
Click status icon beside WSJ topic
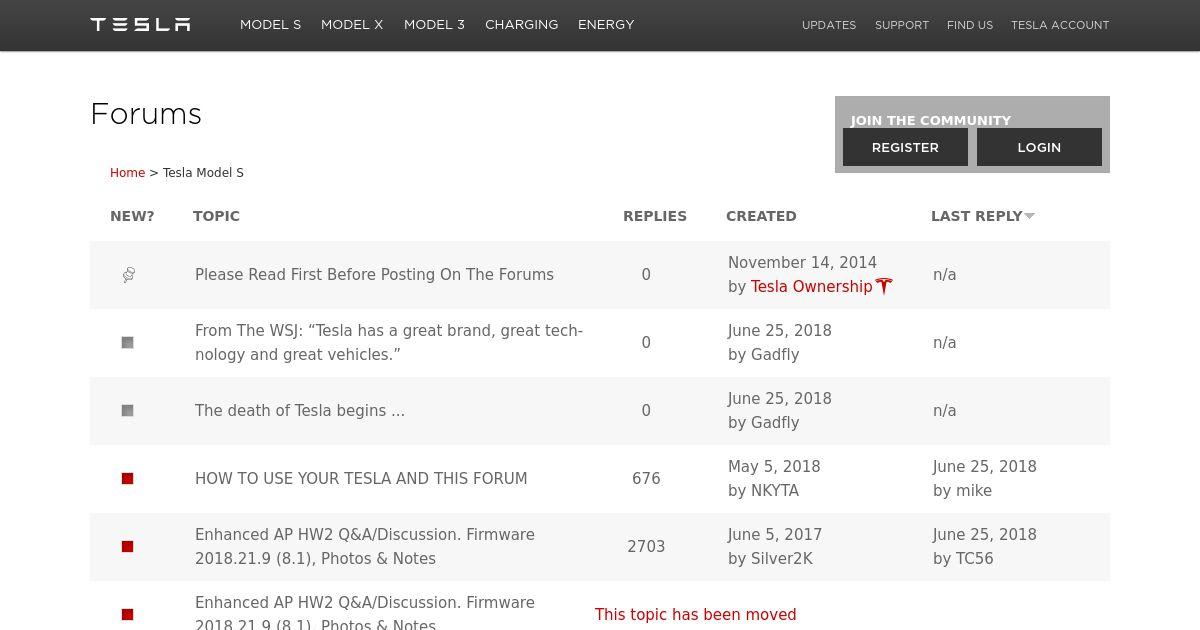[127, 343]
